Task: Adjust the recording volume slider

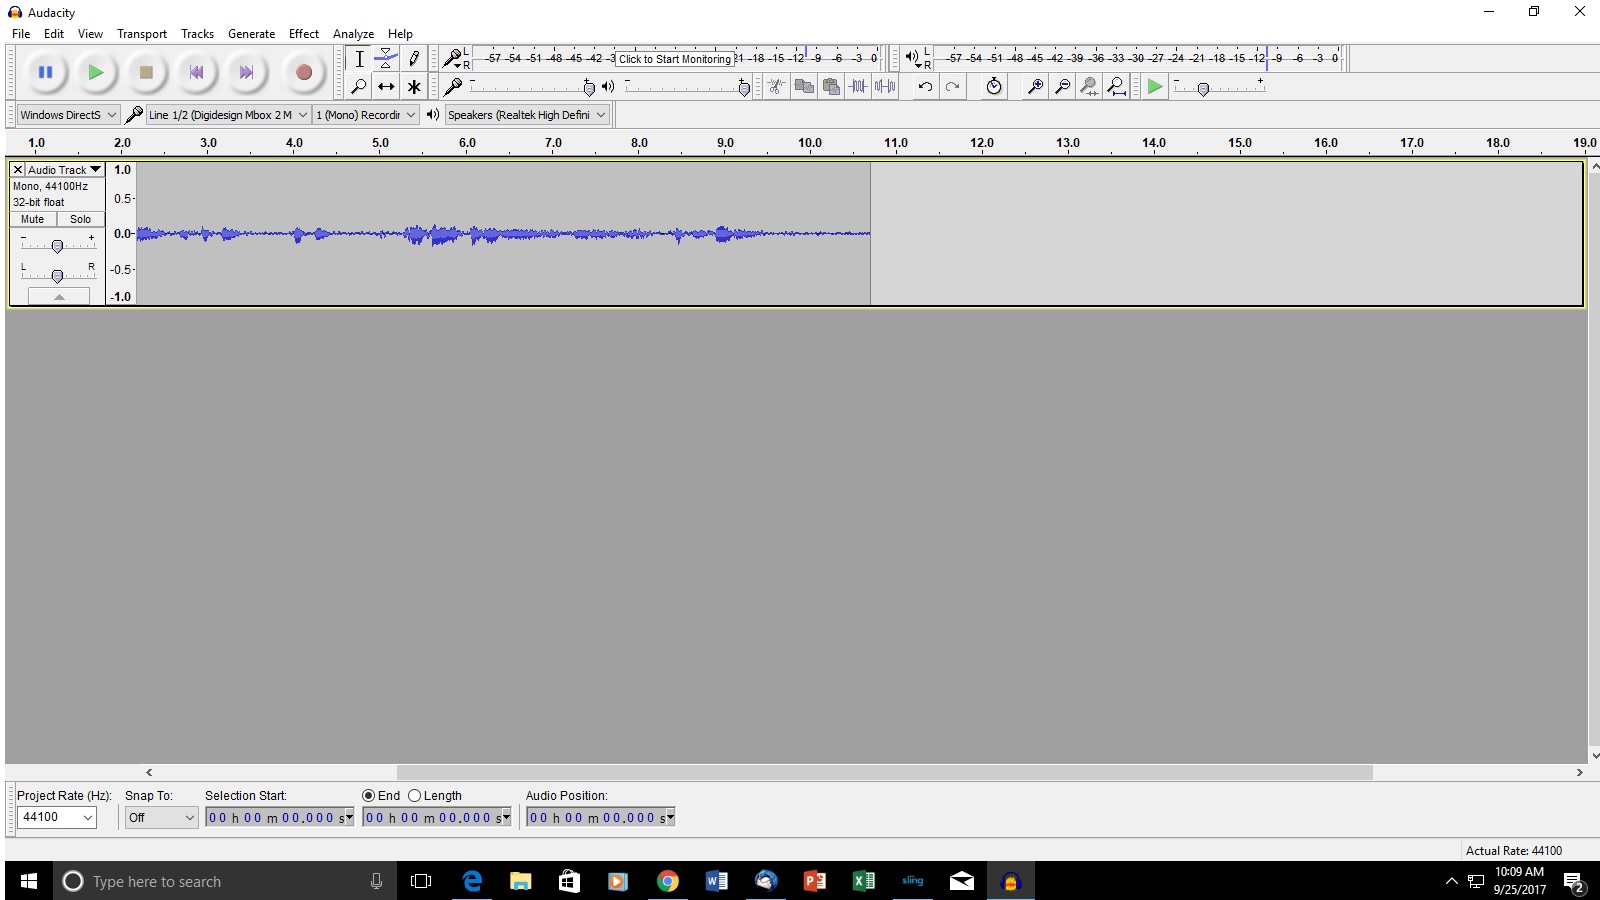Action: click(x=589, y=88)
